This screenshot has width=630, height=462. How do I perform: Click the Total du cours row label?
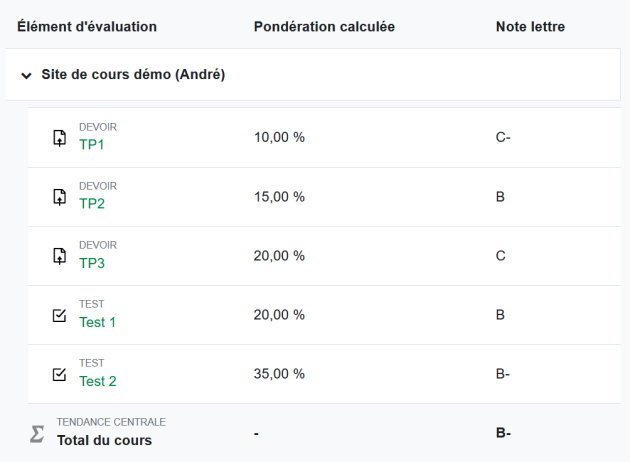pos(104,440)
